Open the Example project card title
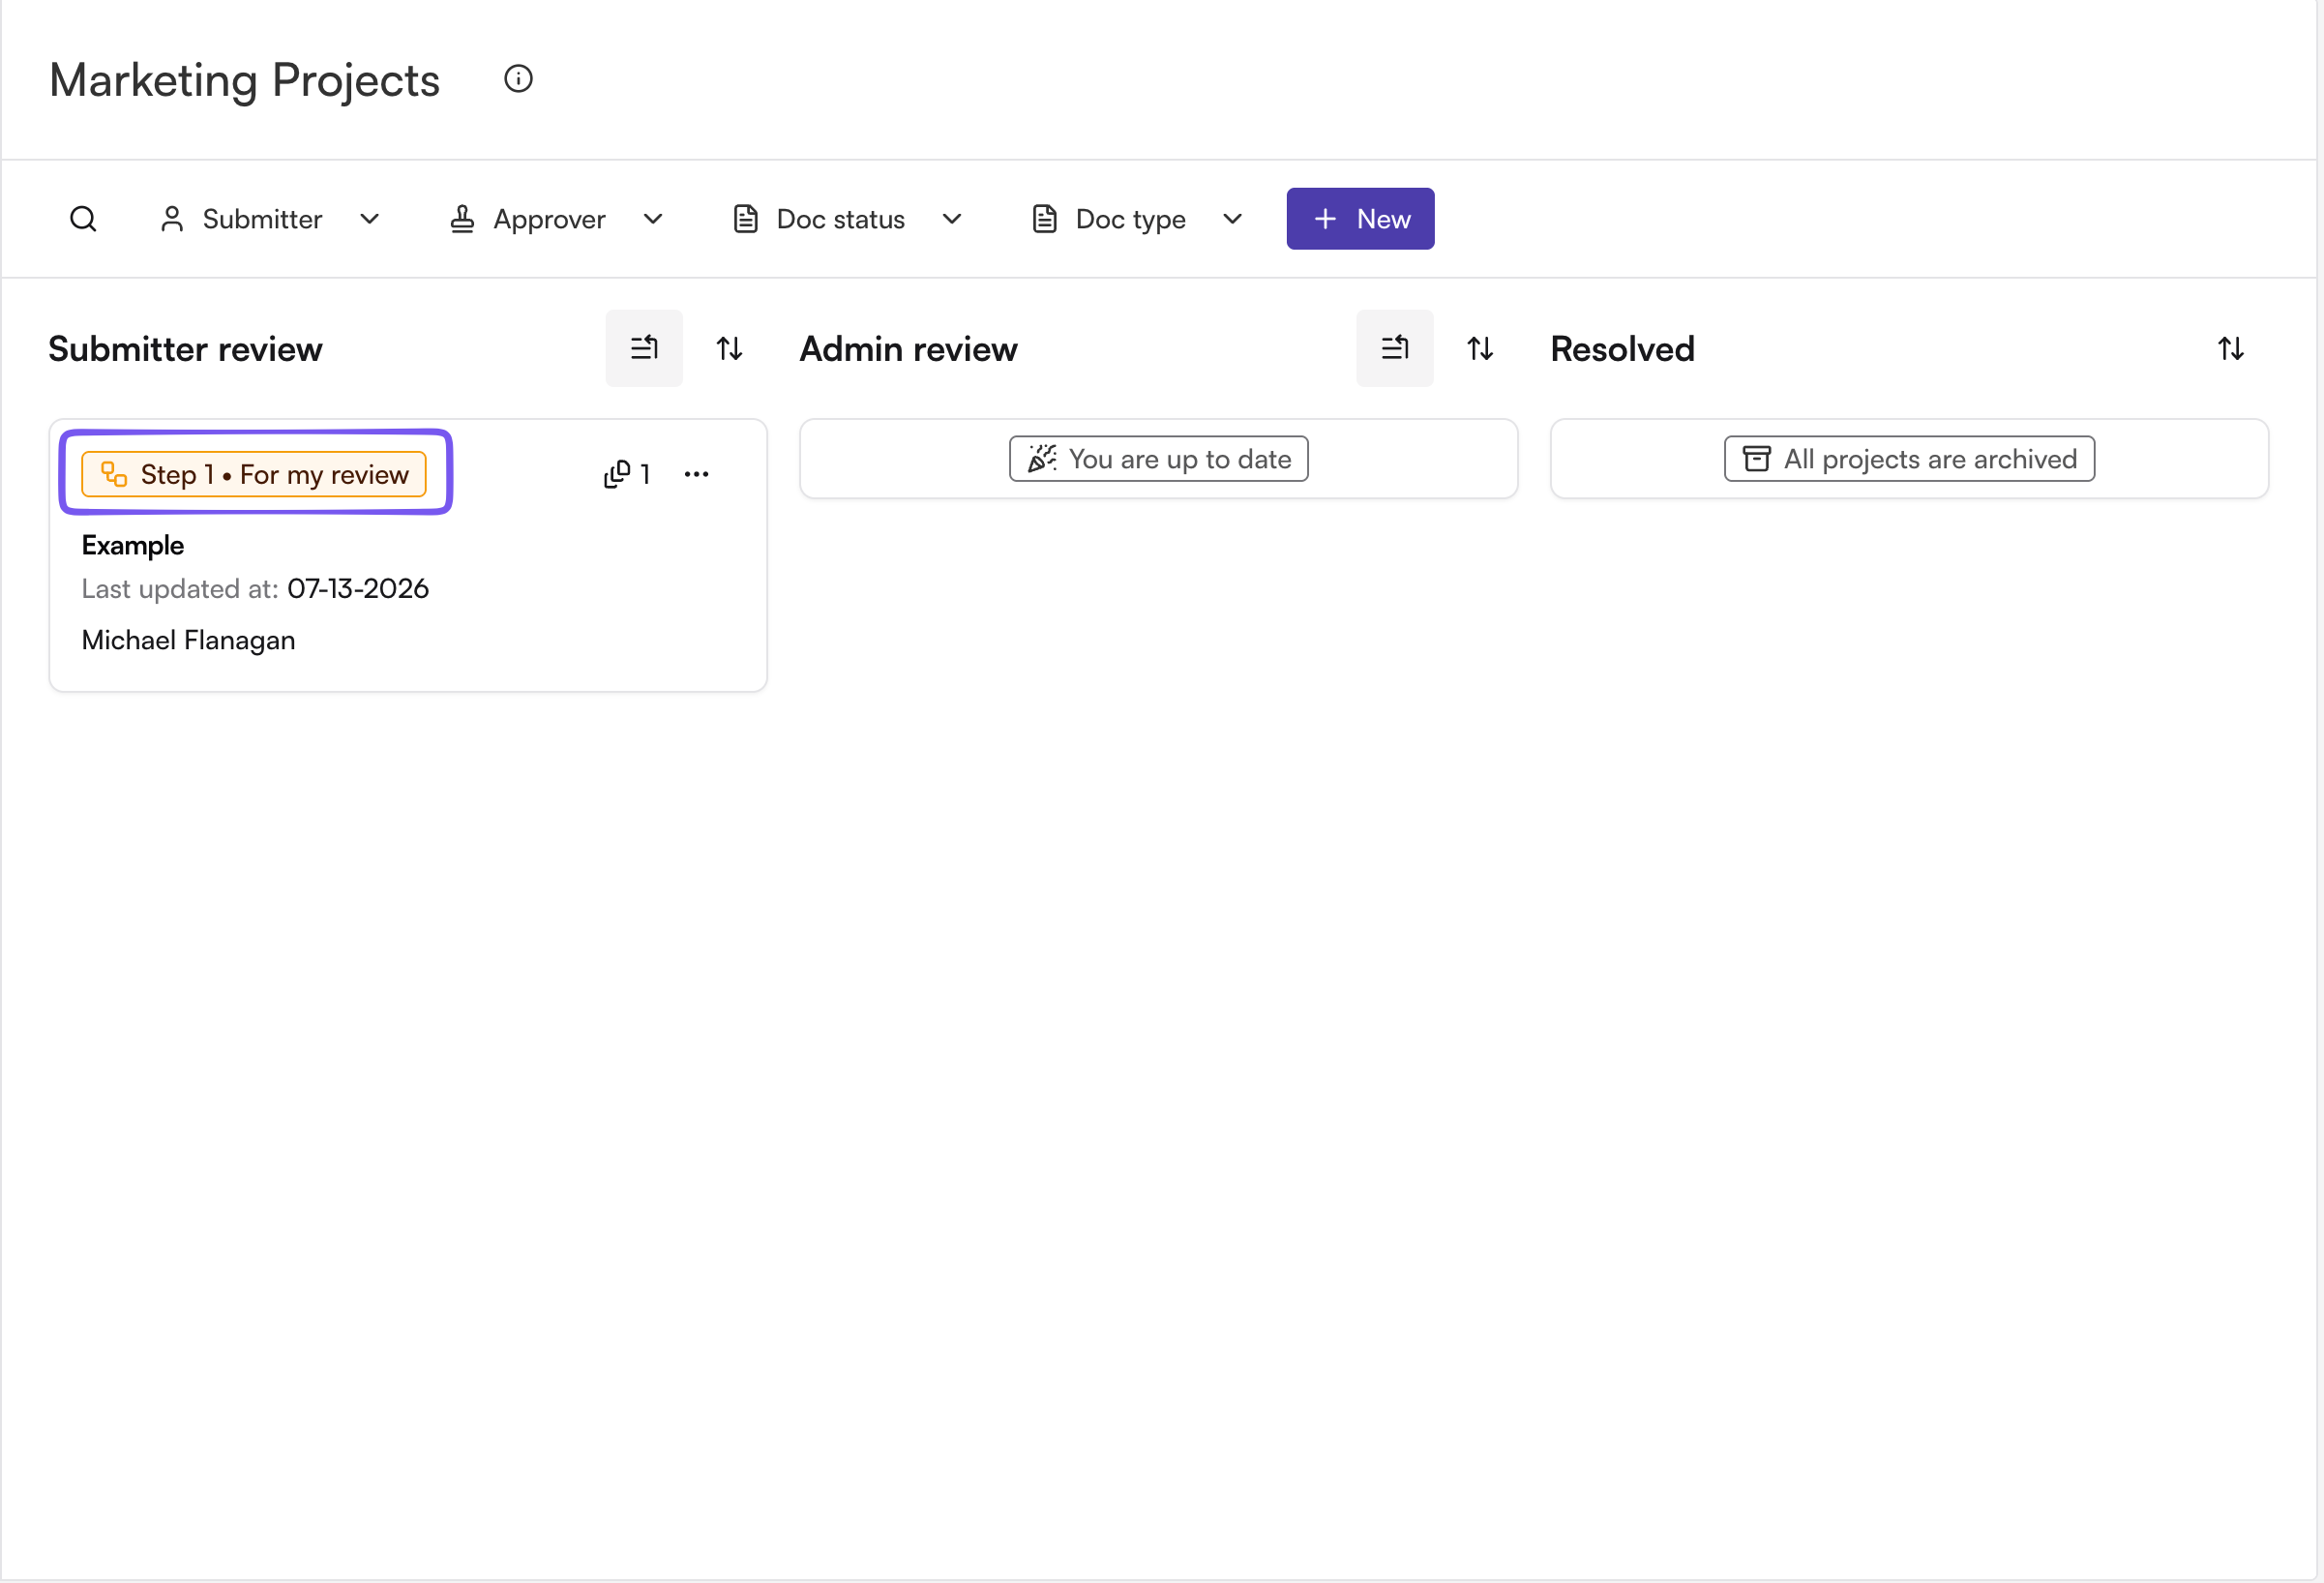Image resolution: width=2324 pixels, height=1583 pixels. 133,546
